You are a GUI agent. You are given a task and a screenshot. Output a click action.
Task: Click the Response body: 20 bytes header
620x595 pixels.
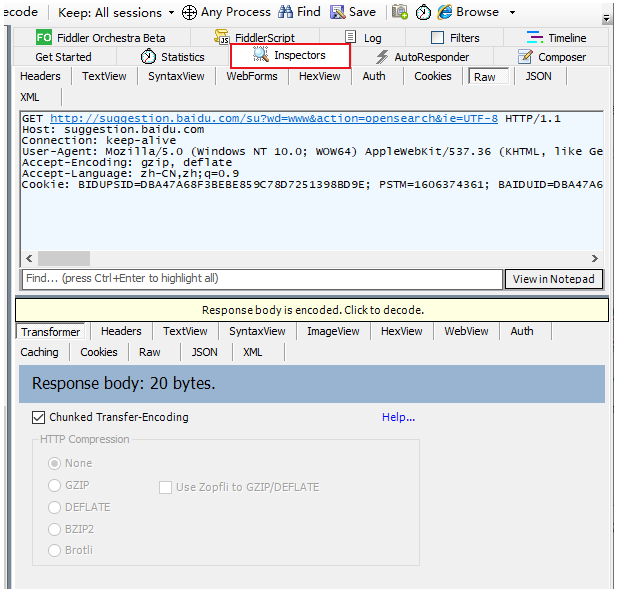pos(312,384)
